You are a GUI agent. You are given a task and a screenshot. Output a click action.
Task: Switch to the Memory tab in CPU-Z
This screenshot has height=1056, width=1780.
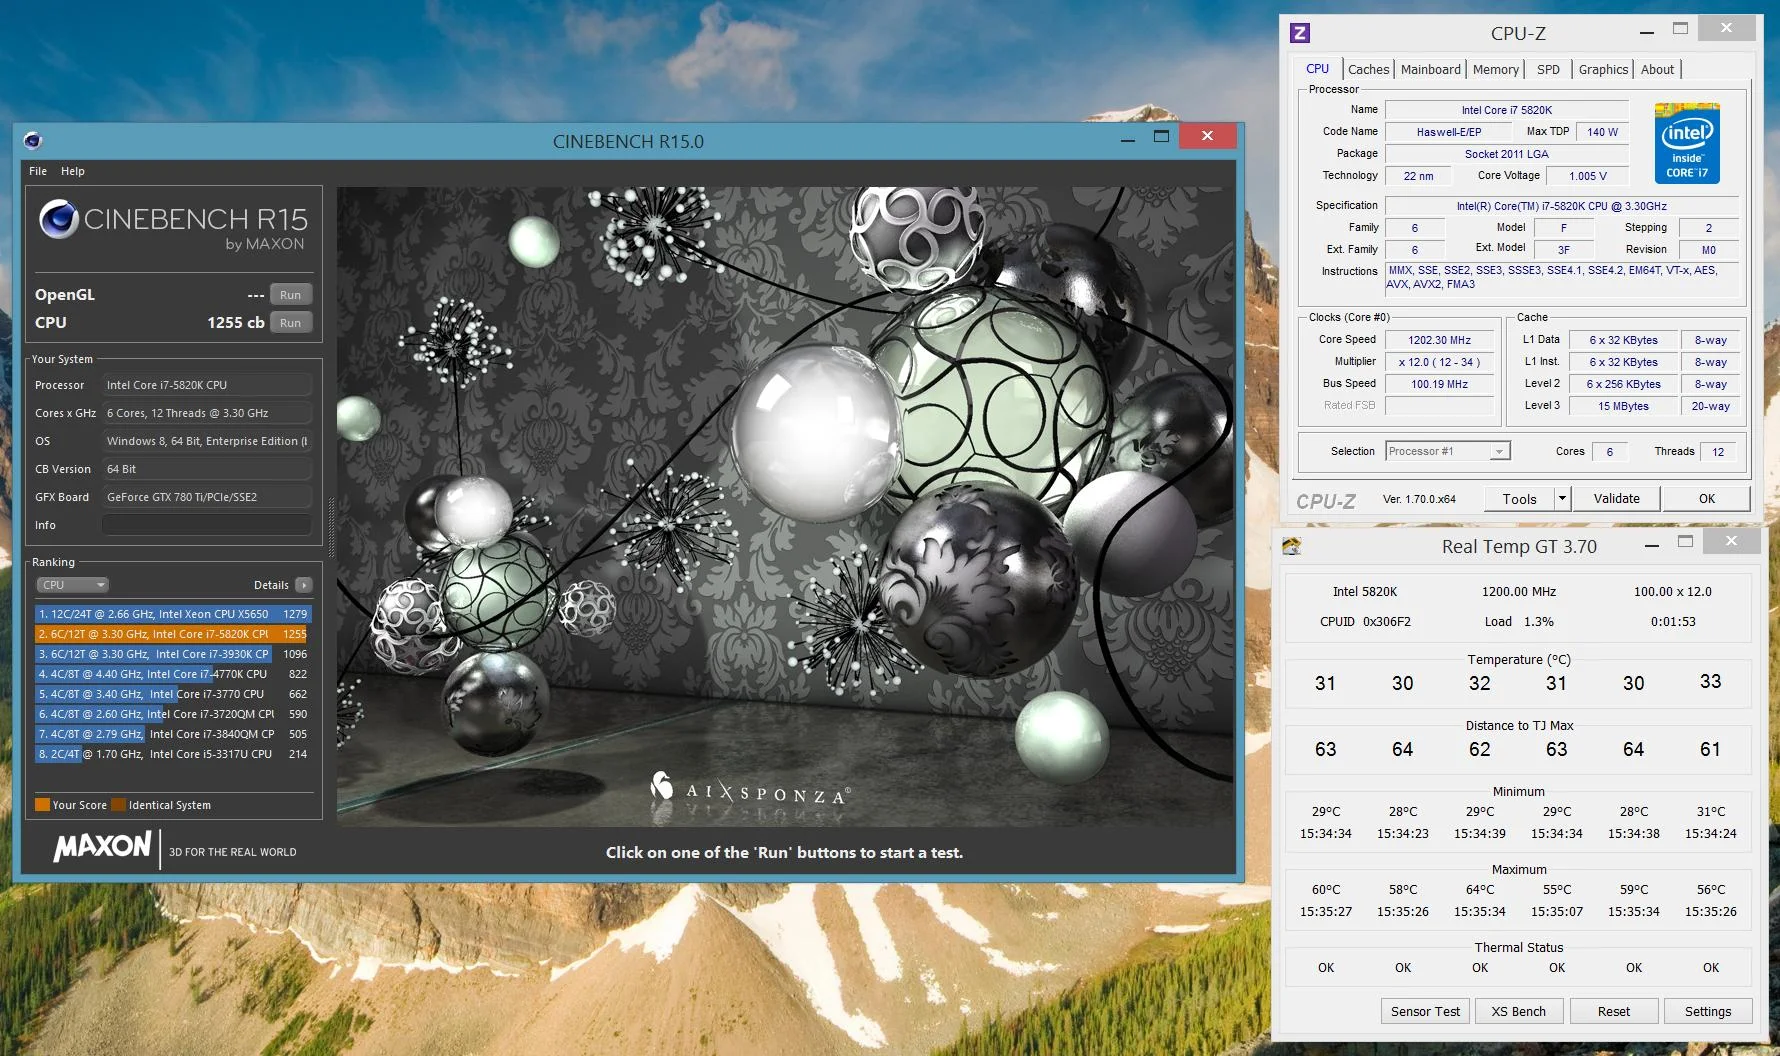click(x=1495, y=69)
